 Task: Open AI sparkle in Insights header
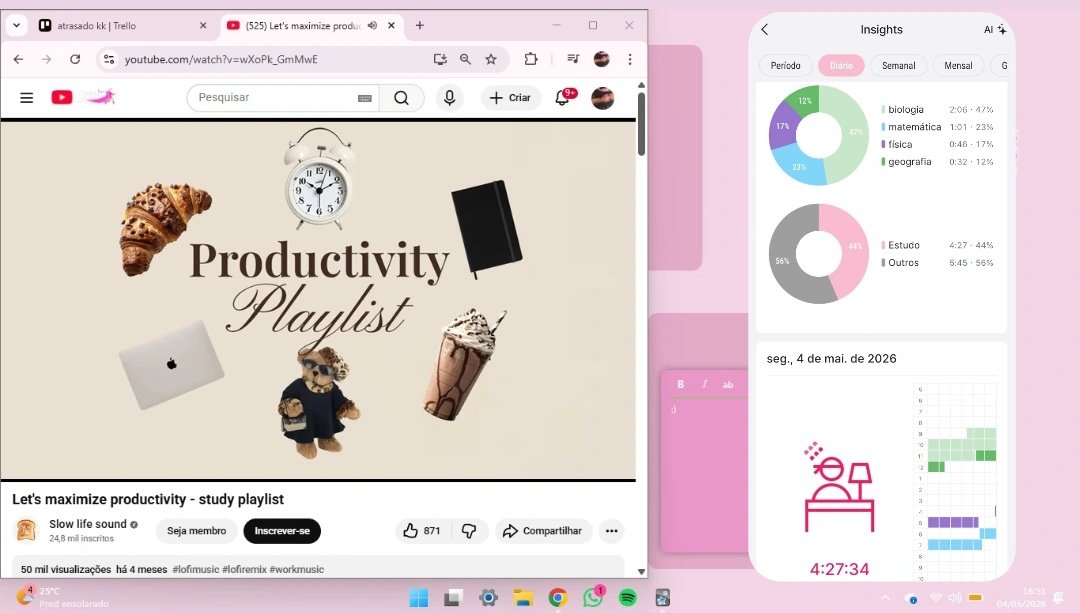pyautogui.click(x=995, y=30)
